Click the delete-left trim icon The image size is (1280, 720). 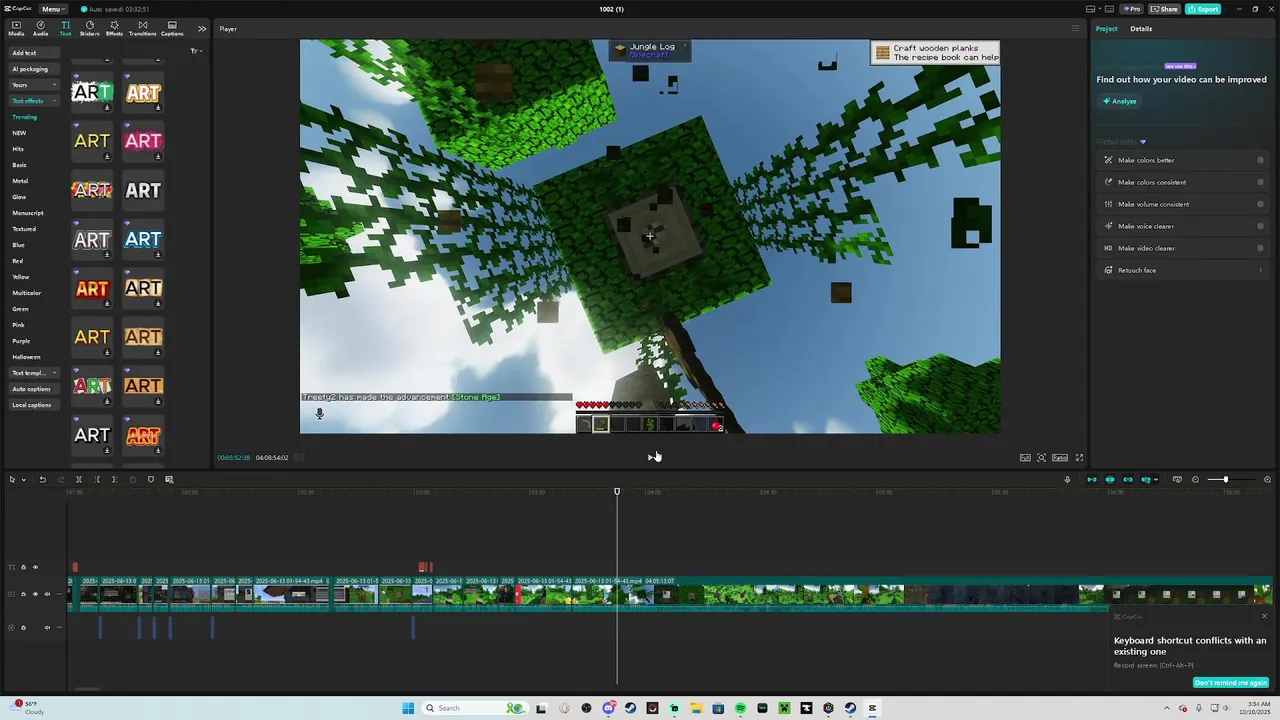point(97,479)
